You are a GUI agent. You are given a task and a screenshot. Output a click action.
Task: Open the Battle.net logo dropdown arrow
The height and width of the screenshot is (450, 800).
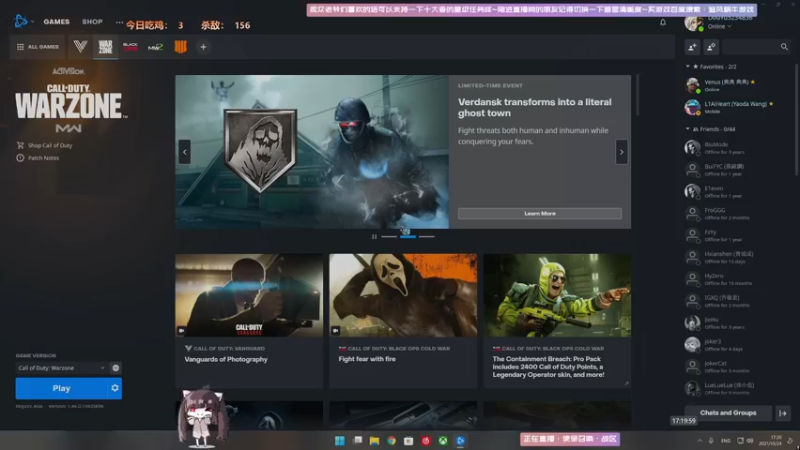tap(33, 22)
